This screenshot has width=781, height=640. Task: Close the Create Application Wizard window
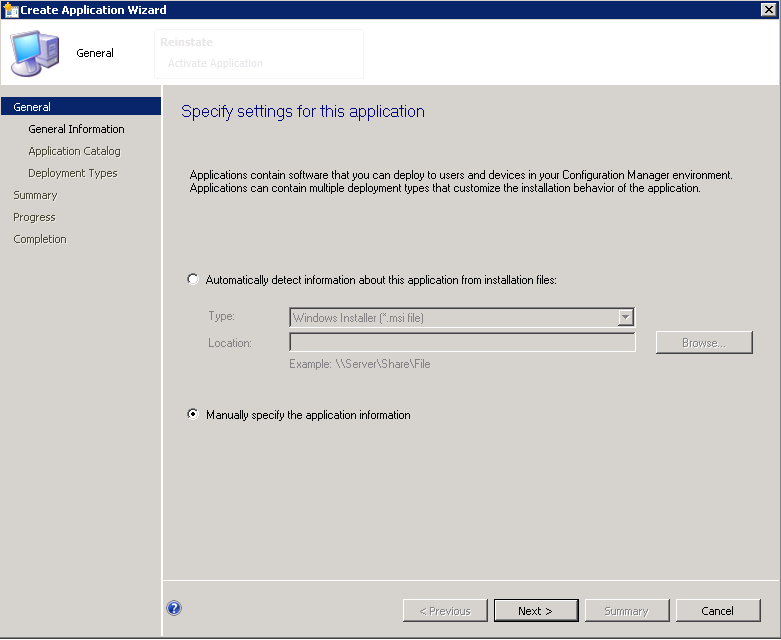point(767,10)
